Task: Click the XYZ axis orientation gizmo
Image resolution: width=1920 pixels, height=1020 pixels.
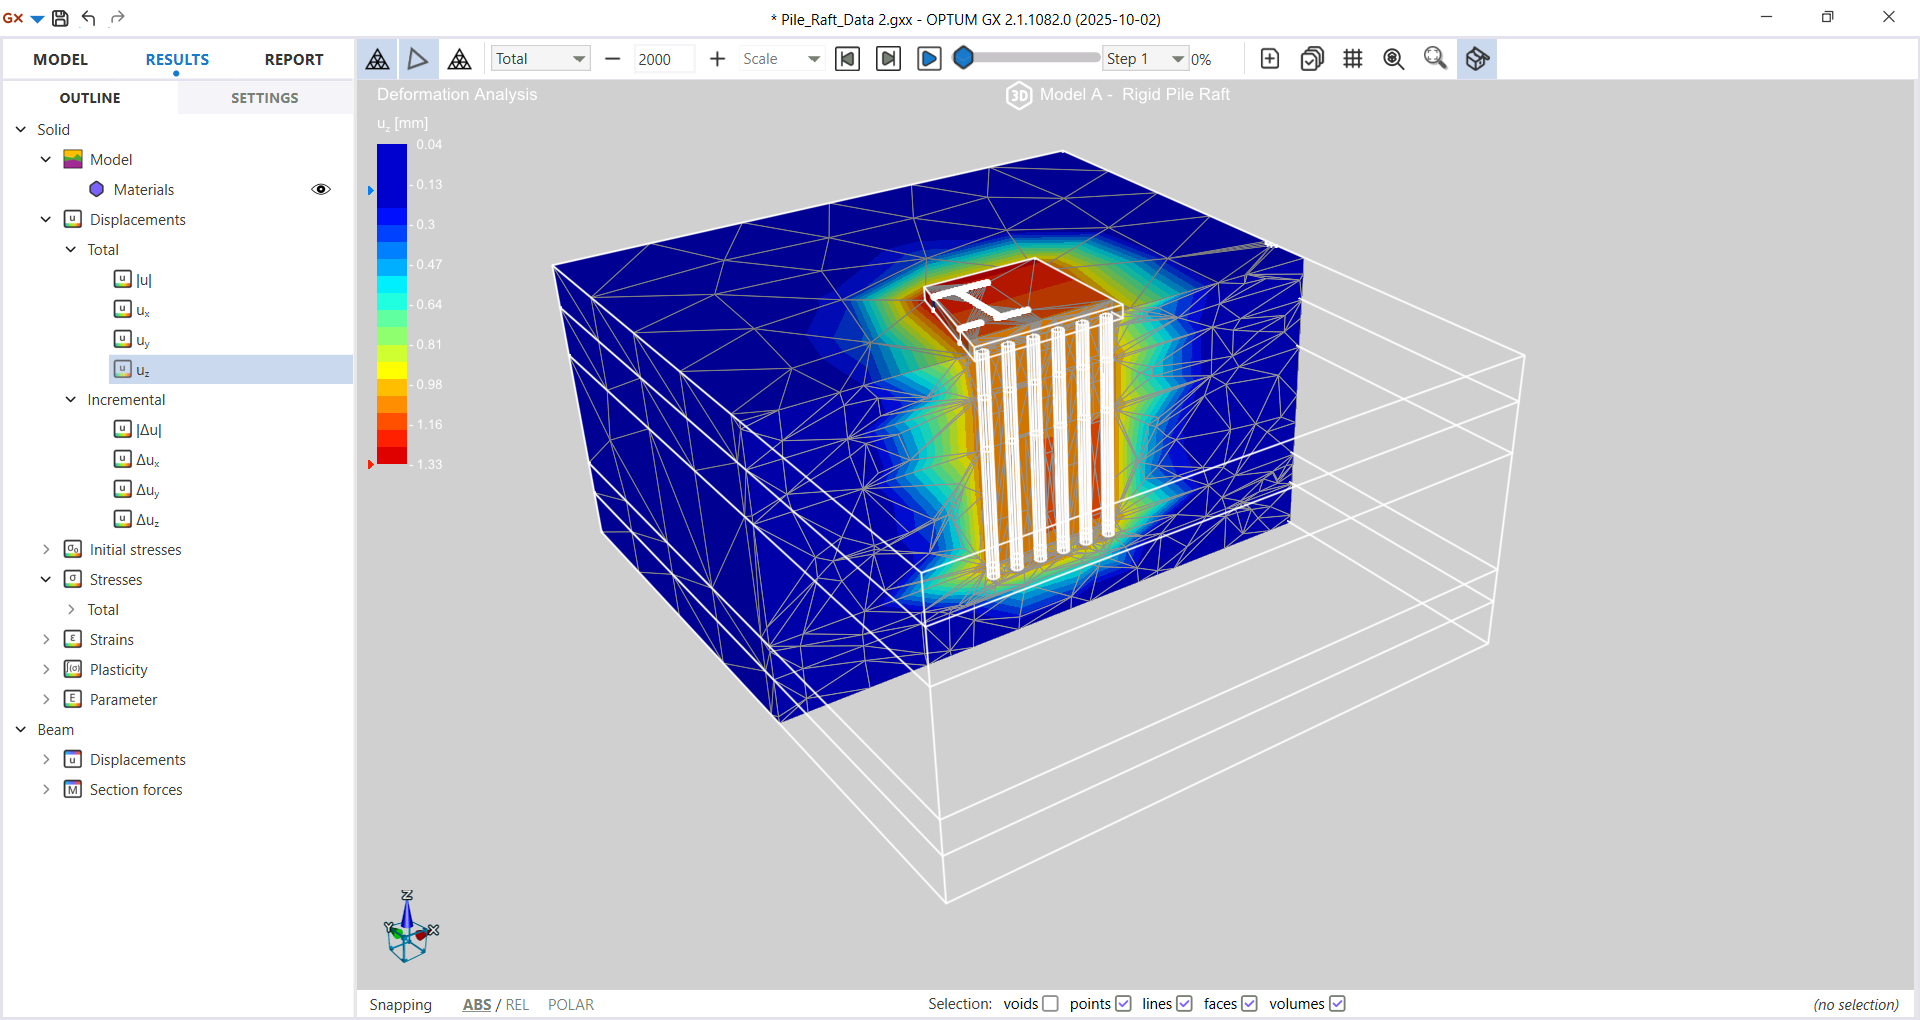Action: [x=409, y=929]
